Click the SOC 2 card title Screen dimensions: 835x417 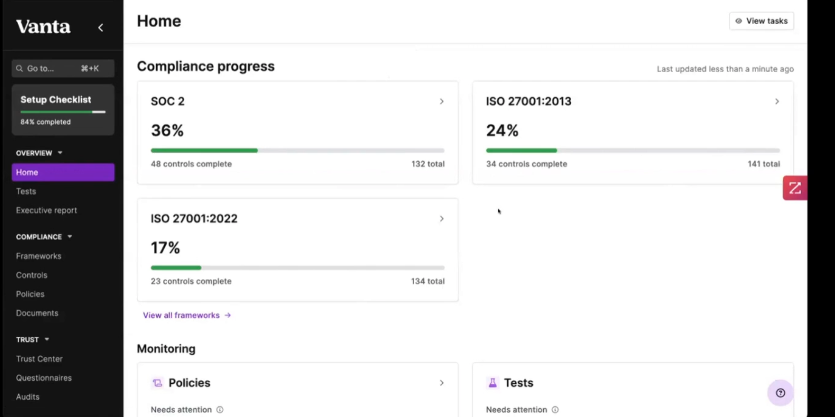pyautogui.click(x=167, y=101)
